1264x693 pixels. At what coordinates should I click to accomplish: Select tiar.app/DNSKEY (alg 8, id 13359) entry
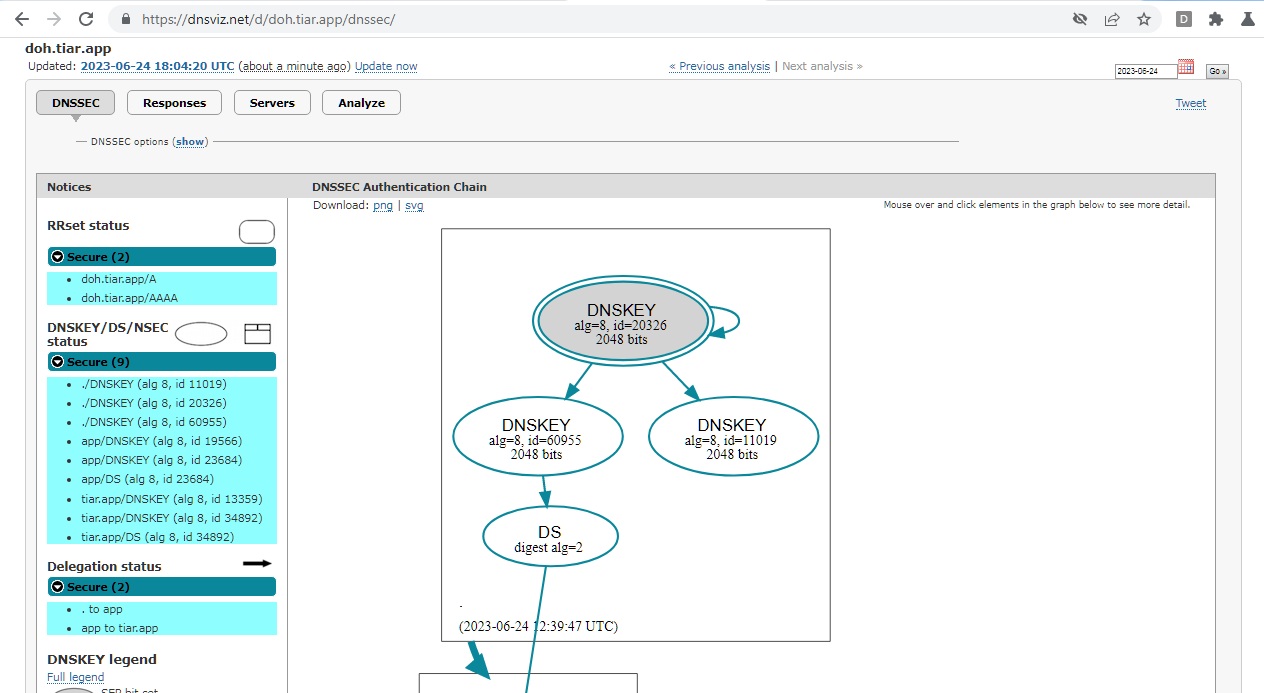(172, 498)
